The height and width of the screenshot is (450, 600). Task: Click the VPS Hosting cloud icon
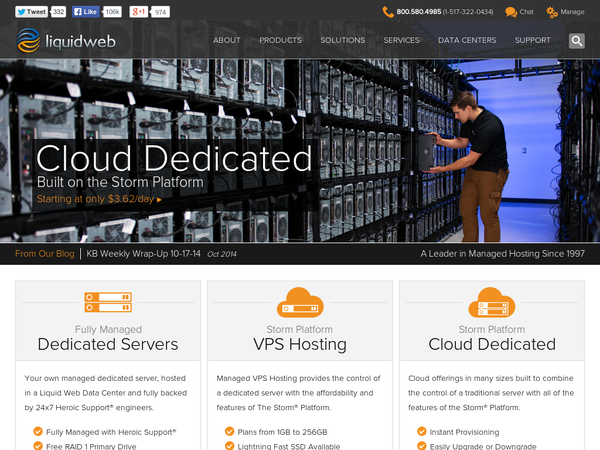coord(300,302)
